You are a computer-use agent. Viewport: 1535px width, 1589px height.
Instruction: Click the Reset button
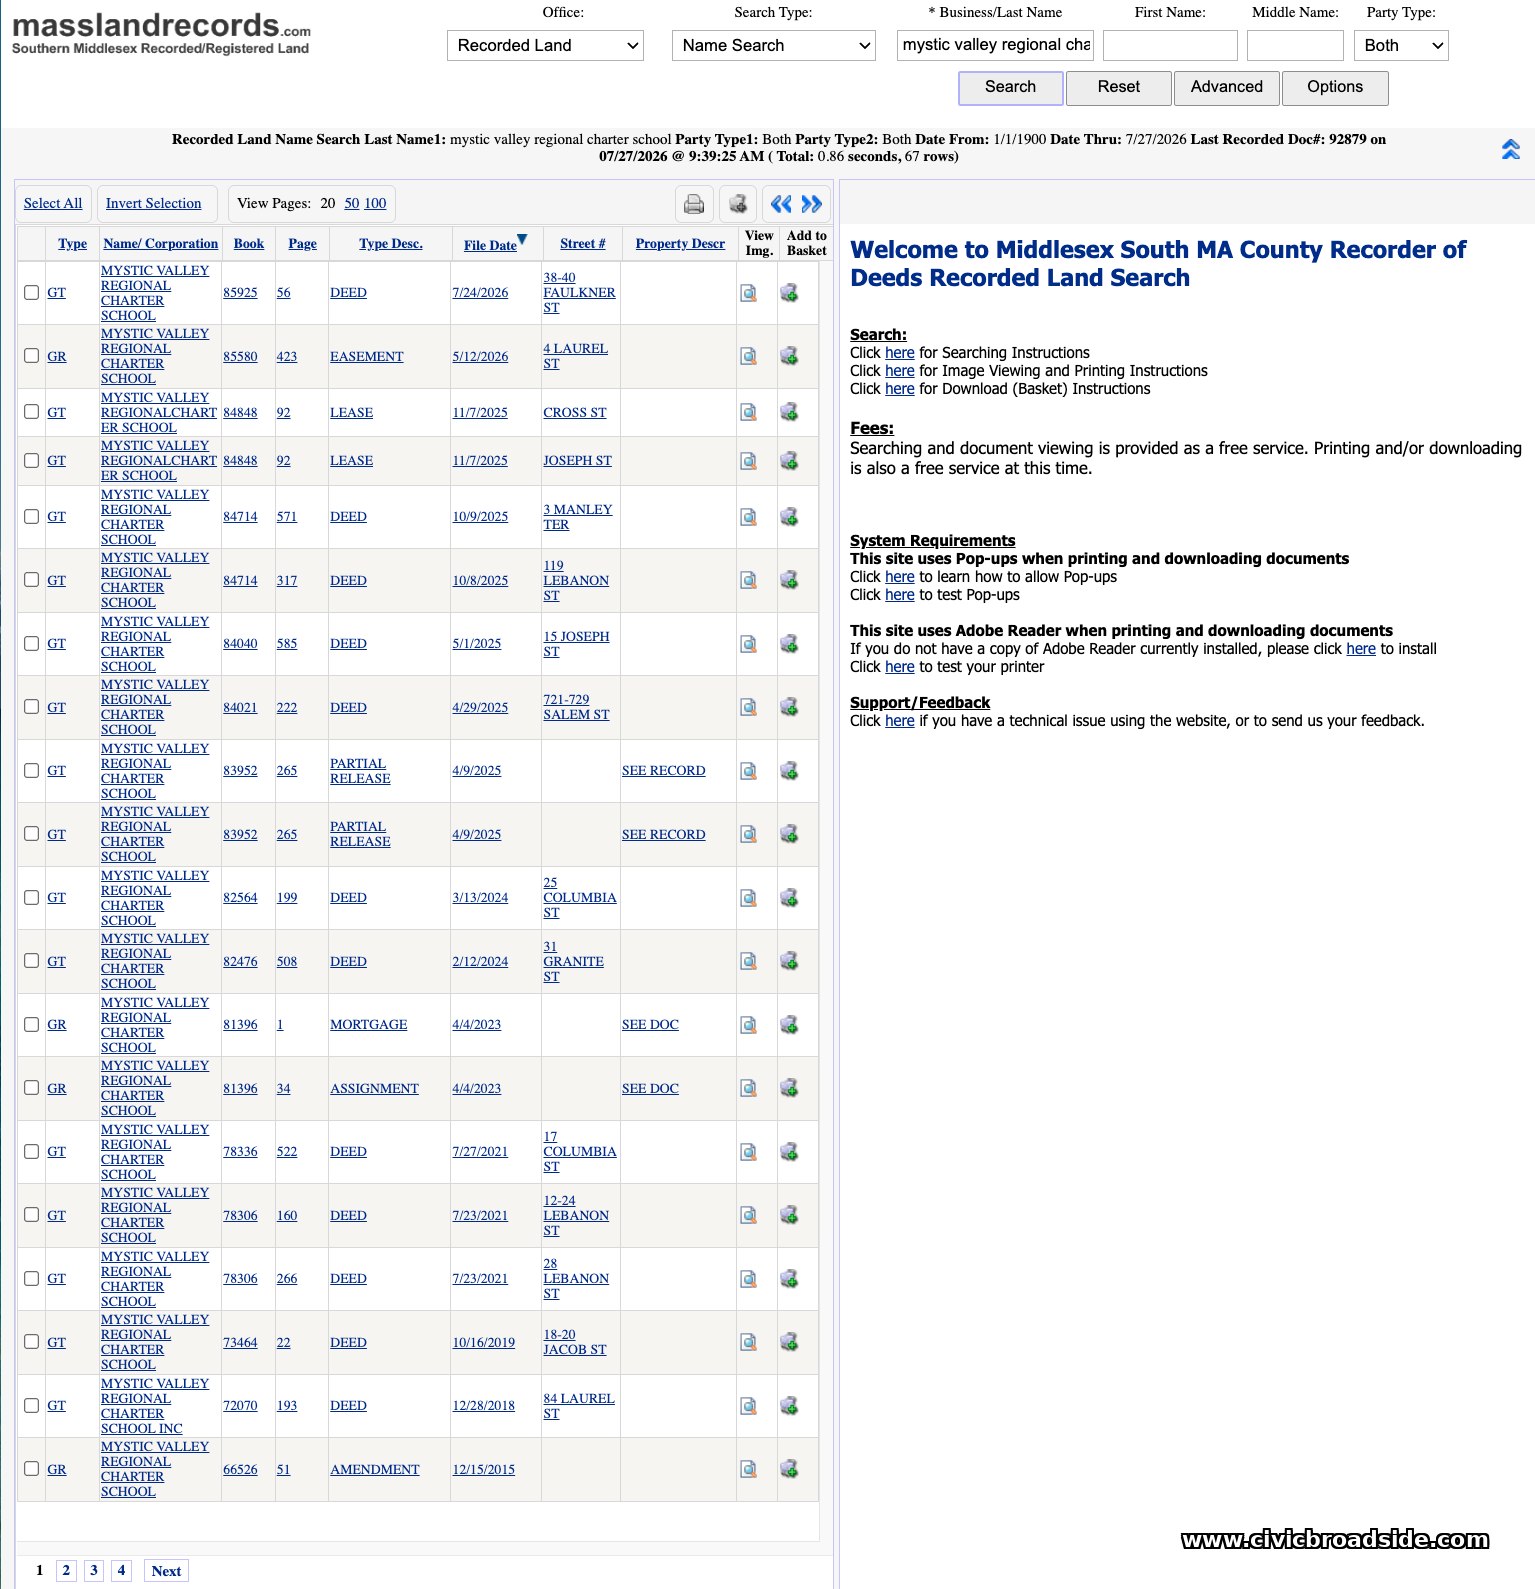coord(1118,87)
